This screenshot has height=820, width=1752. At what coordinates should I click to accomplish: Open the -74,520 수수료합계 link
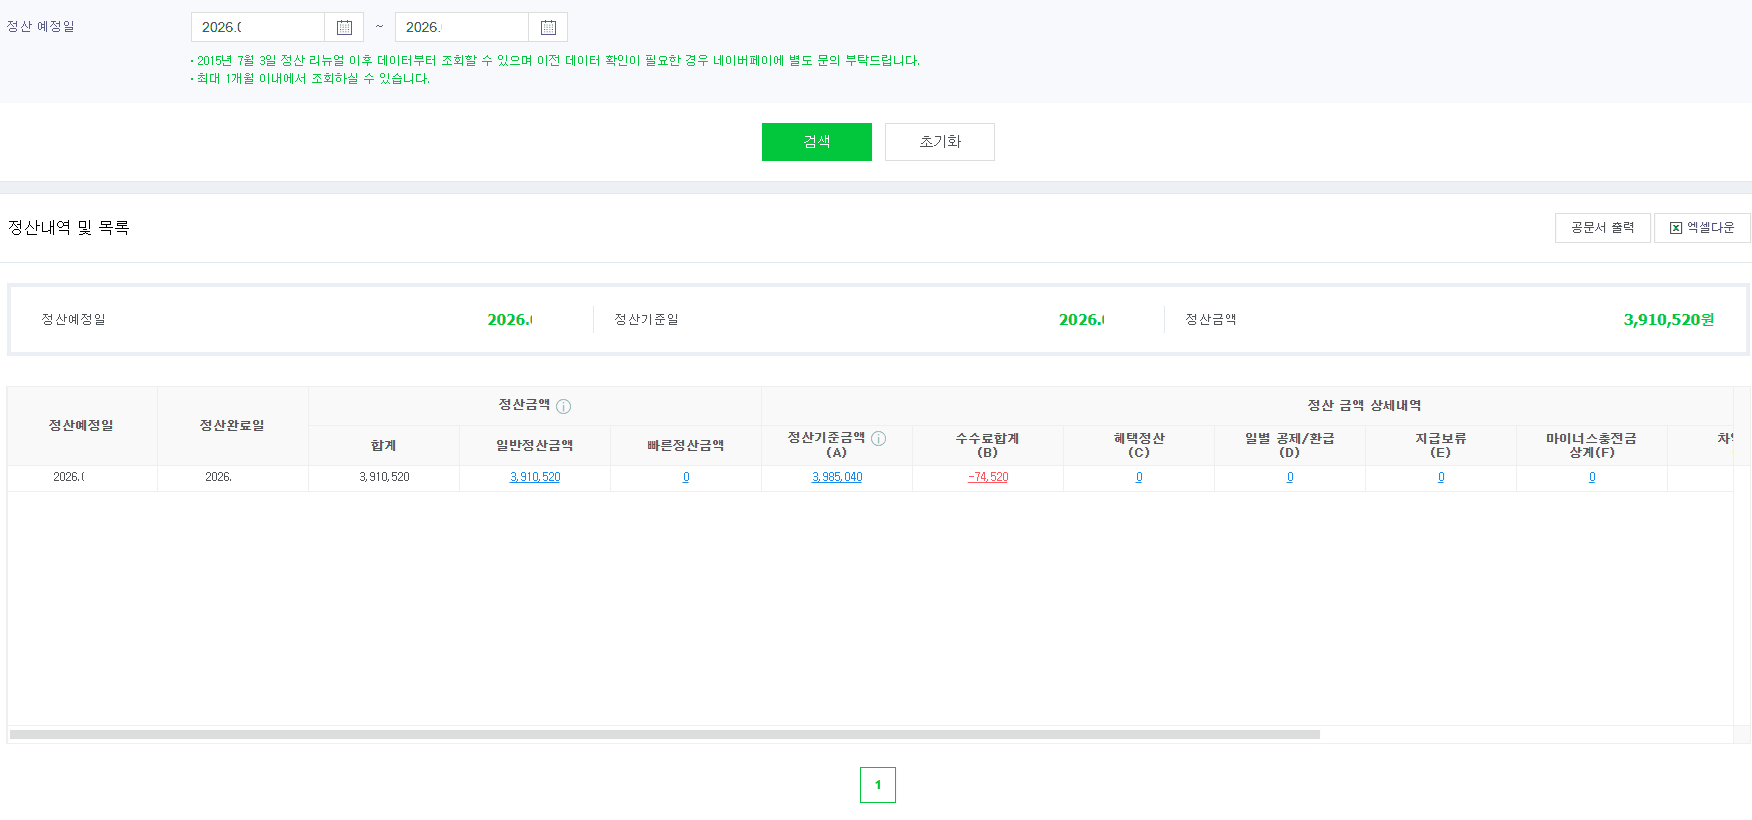pos(988,477)
